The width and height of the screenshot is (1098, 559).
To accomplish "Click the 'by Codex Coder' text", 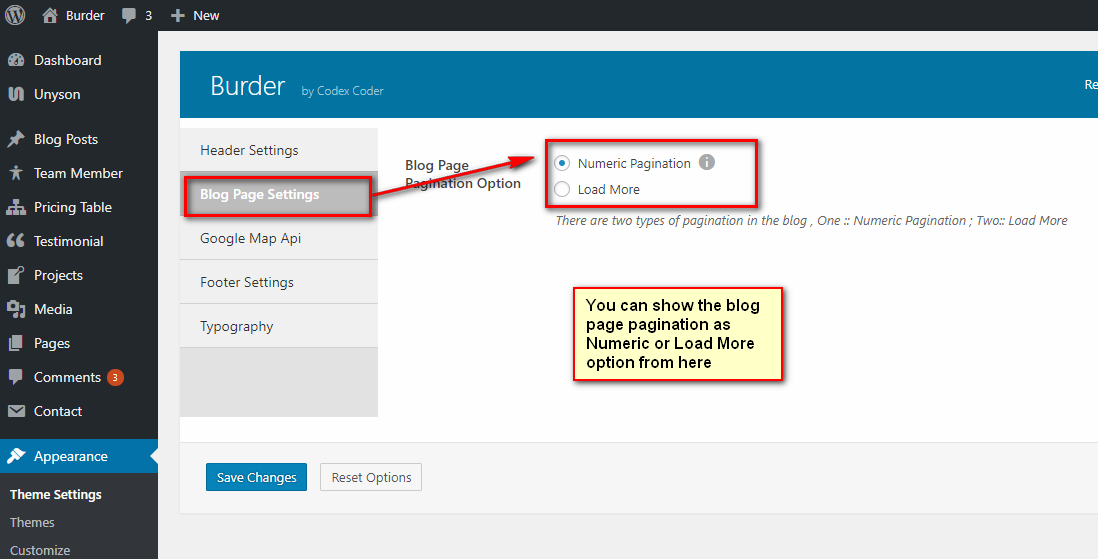I will tap(342, 91).
